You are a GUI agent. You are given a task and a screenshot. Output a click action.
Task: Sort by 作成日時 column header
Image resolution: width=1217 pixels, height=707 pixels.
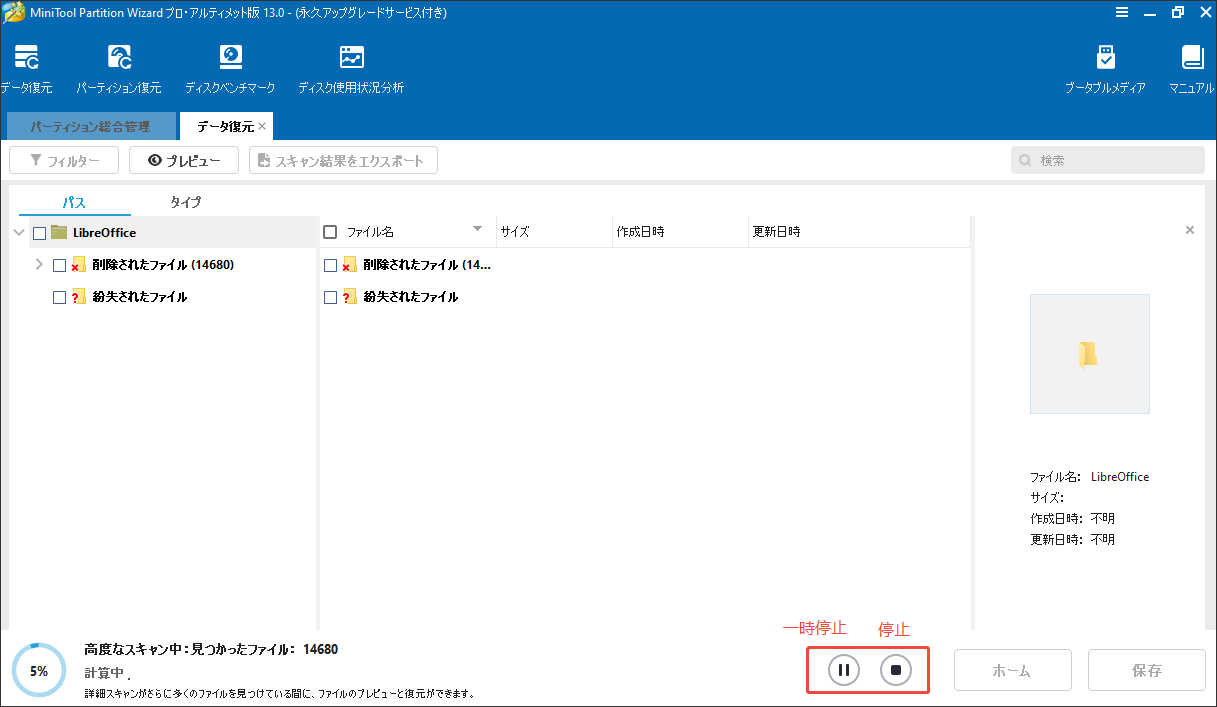(680, 232)
